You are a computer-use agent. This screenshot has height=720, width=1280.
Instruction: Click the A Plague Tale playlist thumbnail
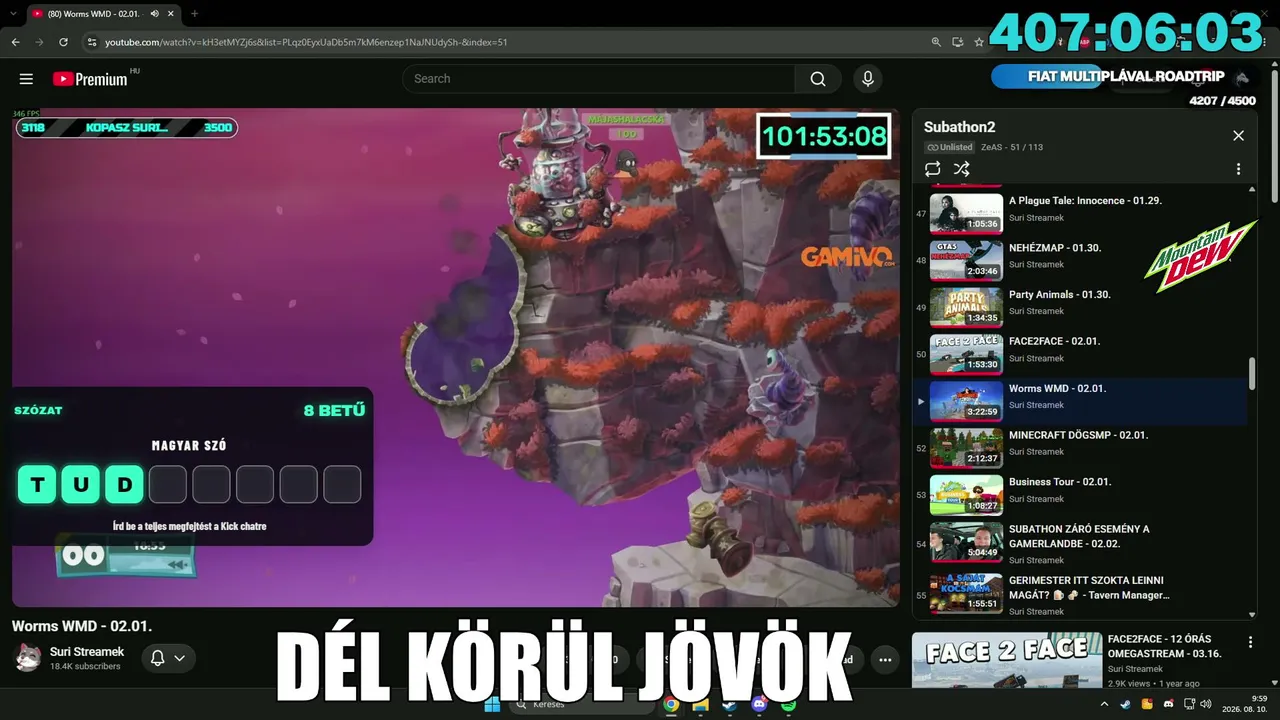click(x=966, y=212)
